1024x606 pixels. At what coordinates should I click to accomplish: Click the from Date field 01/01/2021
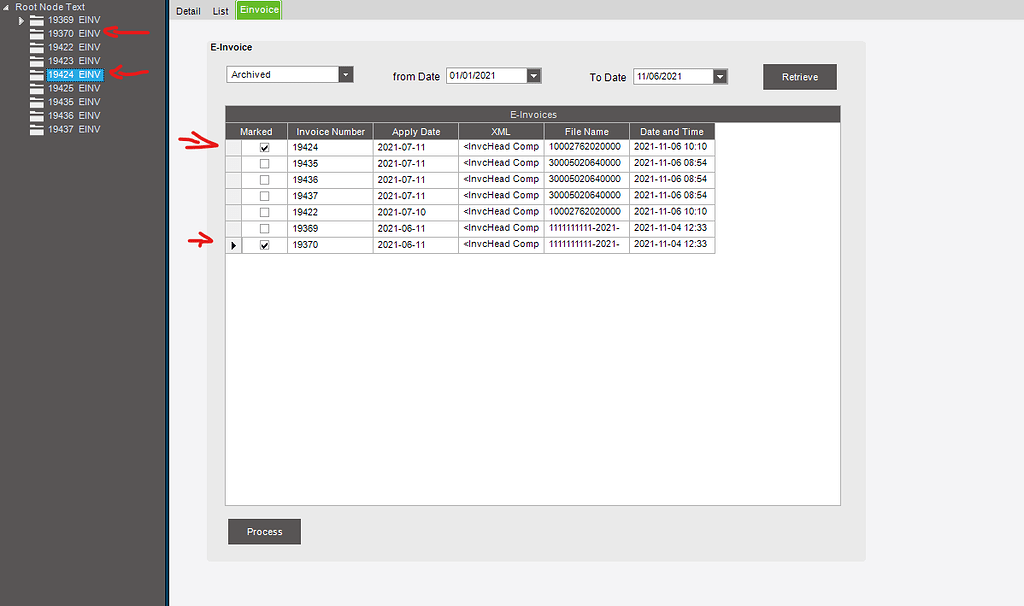487,76
